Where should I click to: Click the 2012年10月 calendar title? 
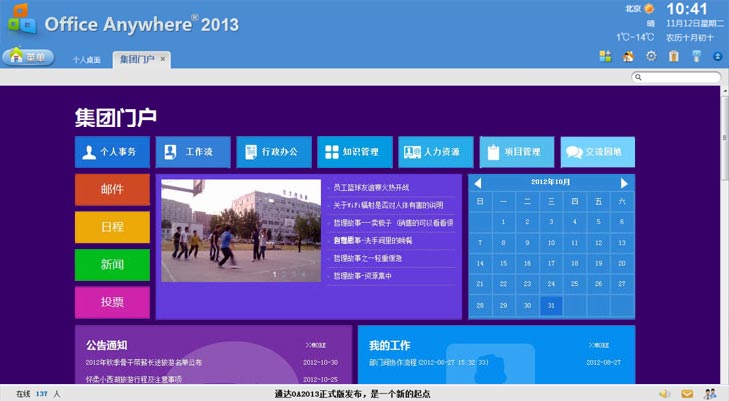550,182
